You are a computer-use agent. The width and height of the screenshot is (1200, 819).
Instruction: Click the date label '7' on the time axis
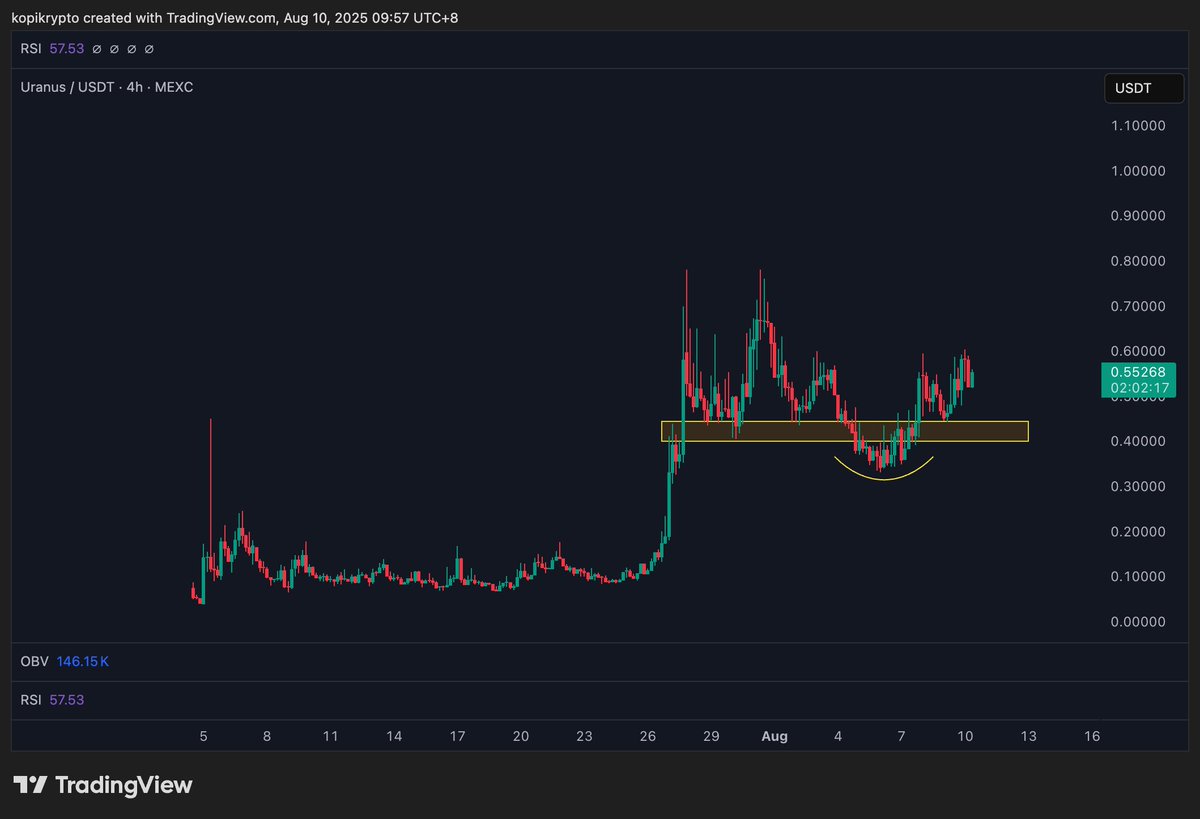(x=902, y=736)
